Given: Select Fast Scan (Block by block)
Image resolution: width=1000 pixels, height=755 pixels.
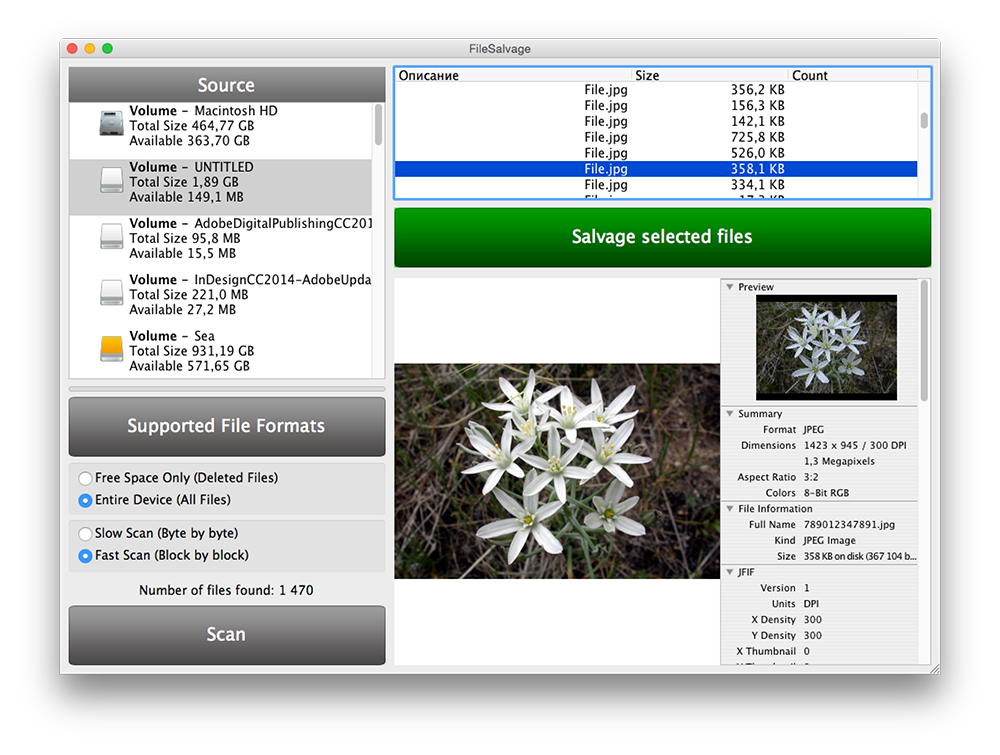Looking at the screenshot, I should click(x=86, y=556).
